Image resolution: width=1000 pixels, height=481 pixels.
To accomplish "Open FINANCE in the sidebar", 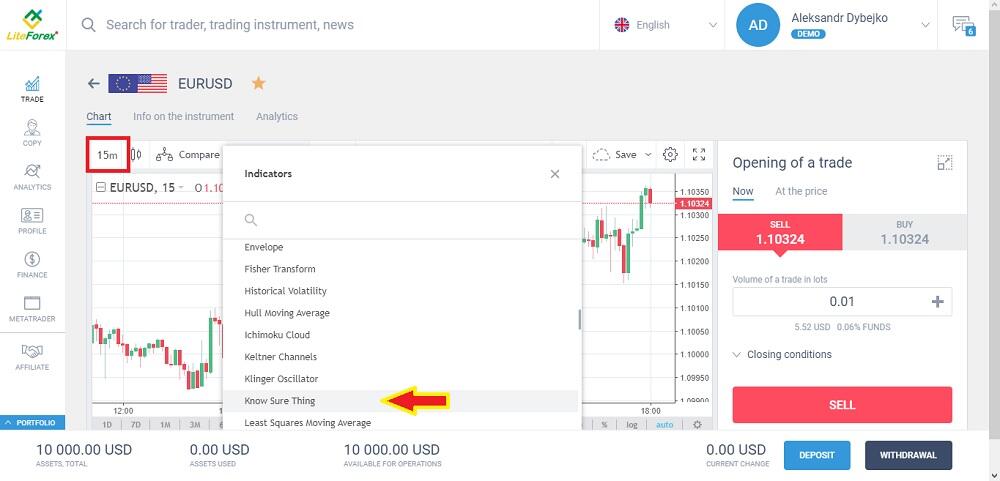I will (x=32, y=265).
